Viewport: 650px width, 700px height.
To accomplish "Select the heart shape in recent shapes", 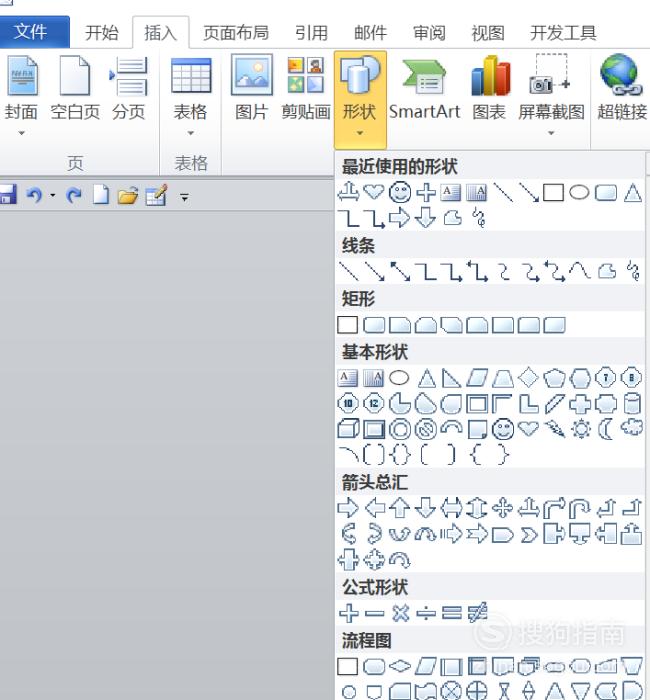I will [x=374, y=192].
